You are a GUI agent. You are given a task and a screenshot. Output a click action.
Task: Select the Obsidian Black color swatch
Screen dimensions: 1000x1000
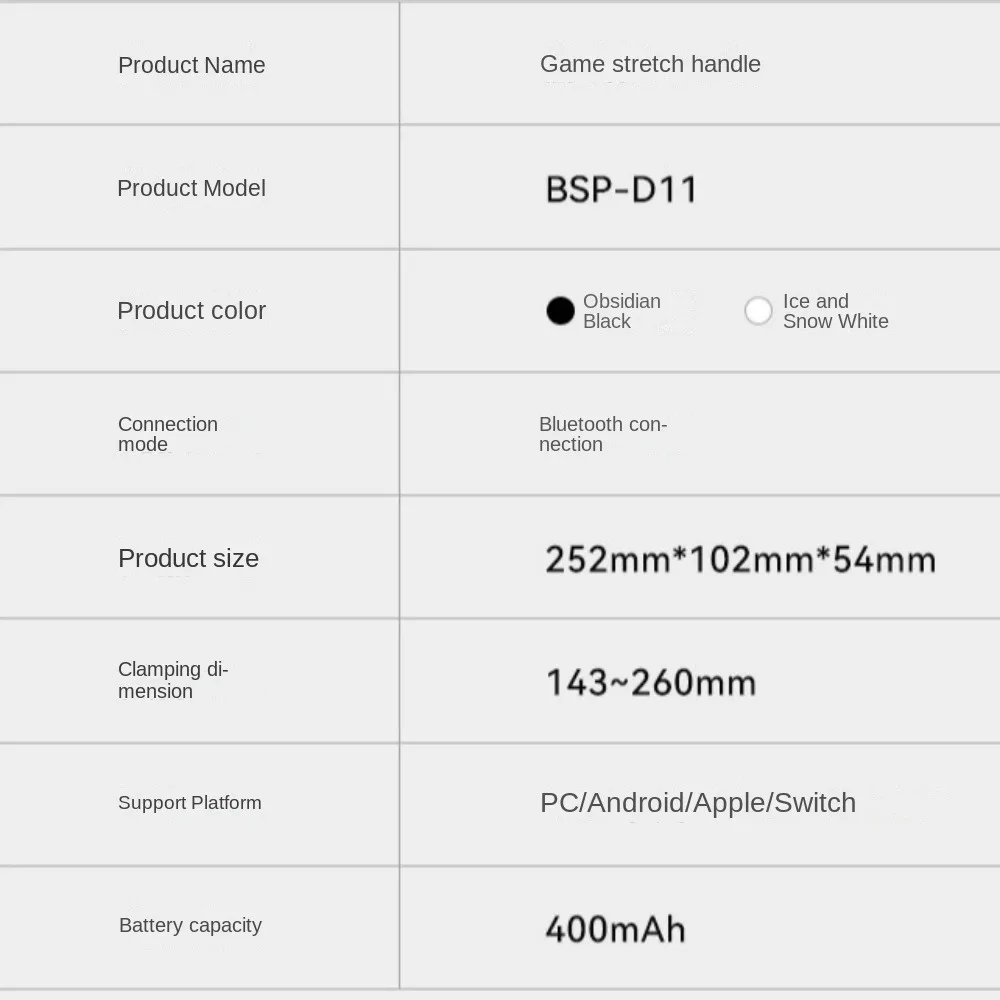560,311
